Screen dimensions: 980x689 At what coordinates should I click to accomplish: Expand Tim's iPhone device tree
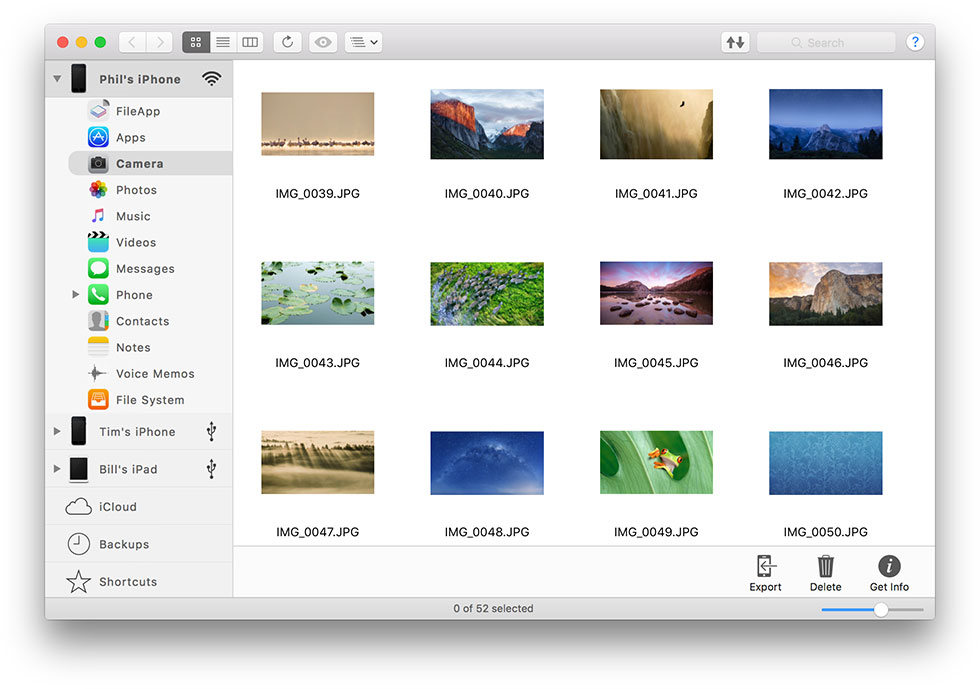[x=57, y=432]
